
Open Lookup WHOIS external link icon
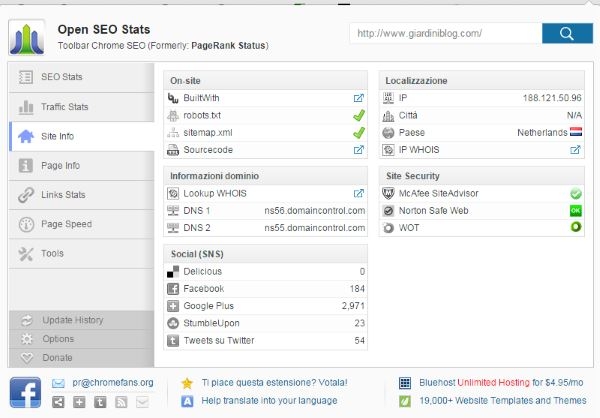(359, 193)
